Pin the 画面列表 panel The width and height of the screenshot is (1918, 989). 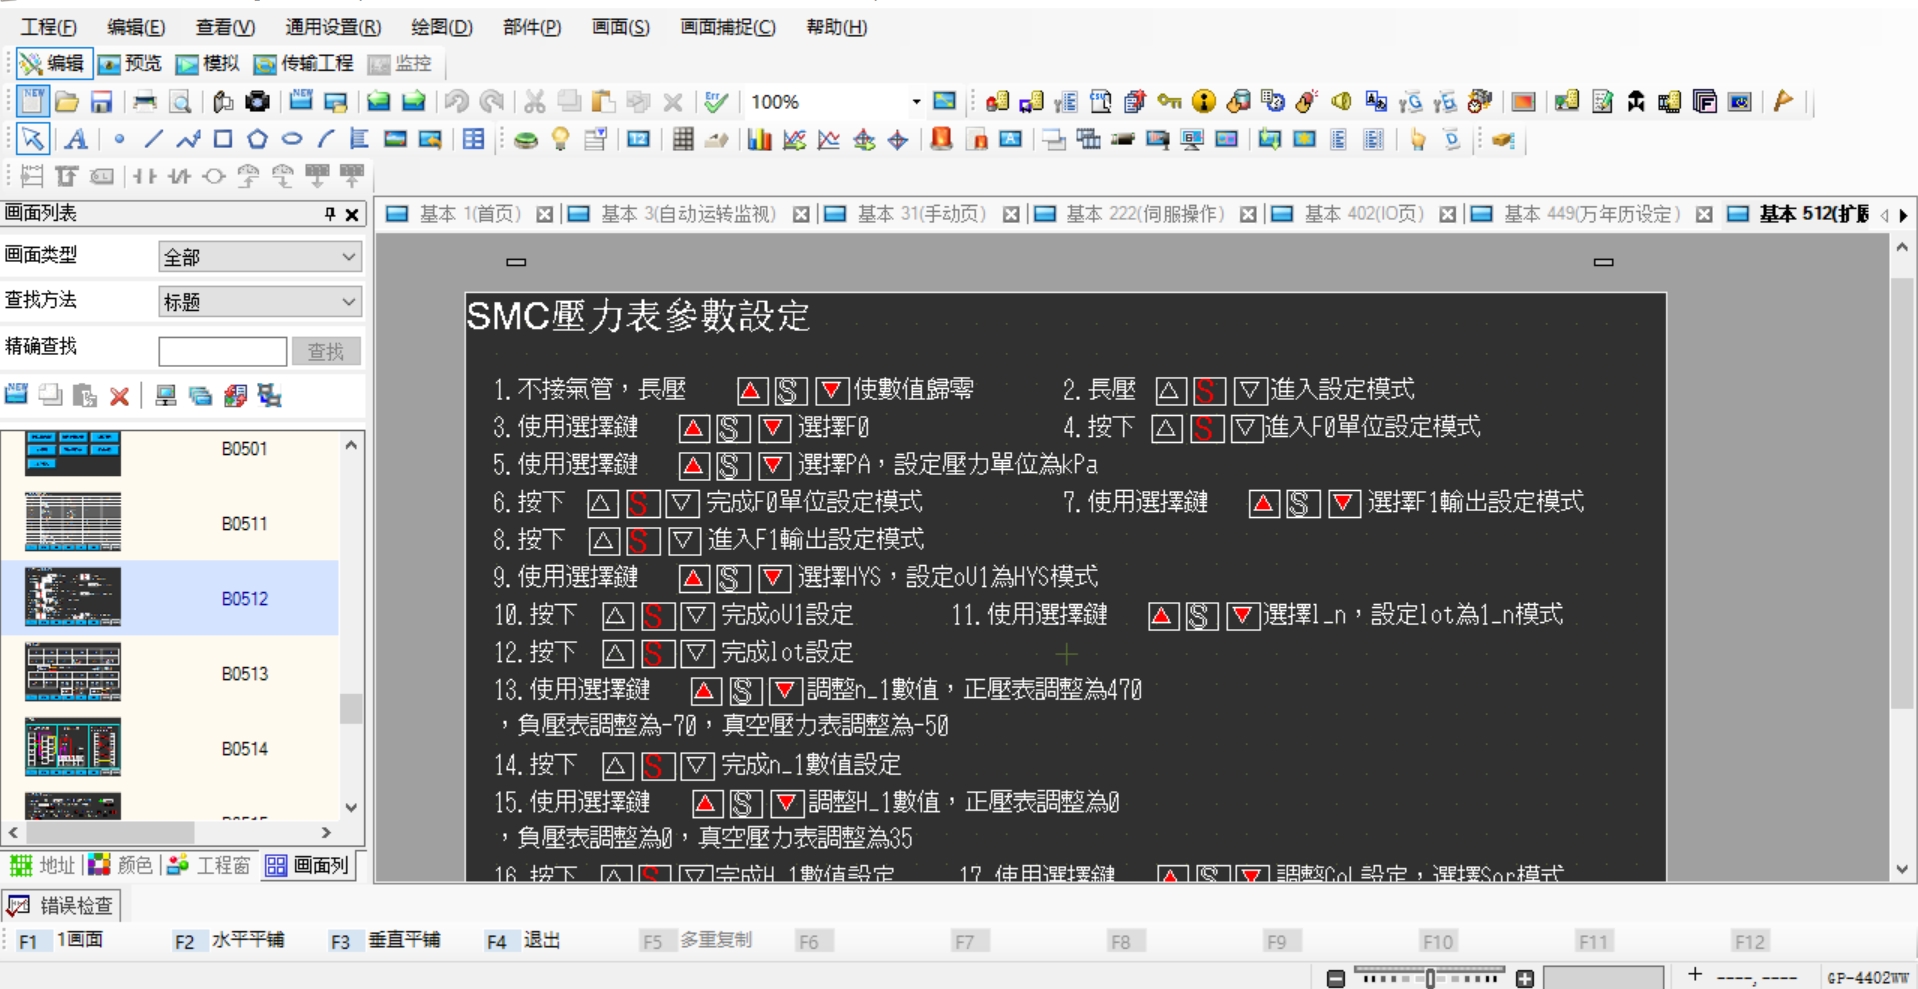pyautogui.click(x=330, y=214)
